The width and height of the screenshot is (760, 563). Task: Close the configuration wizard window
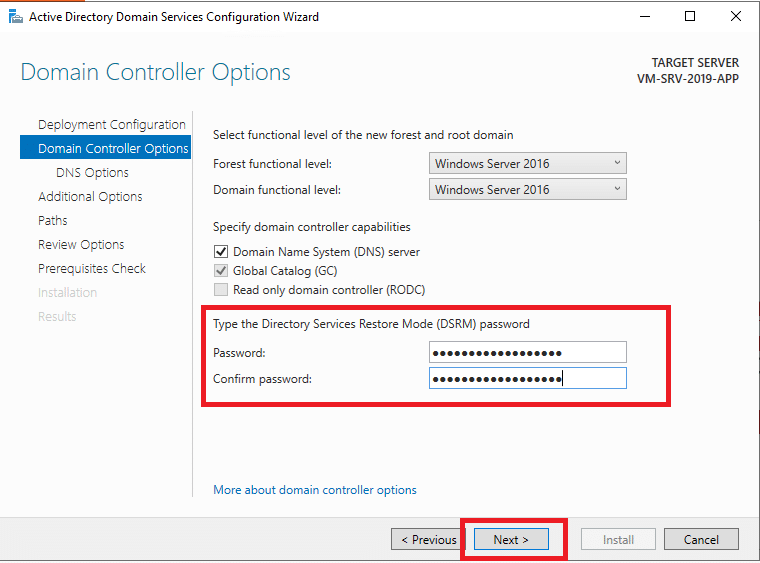pyautogui.click(x=735, y=16)
